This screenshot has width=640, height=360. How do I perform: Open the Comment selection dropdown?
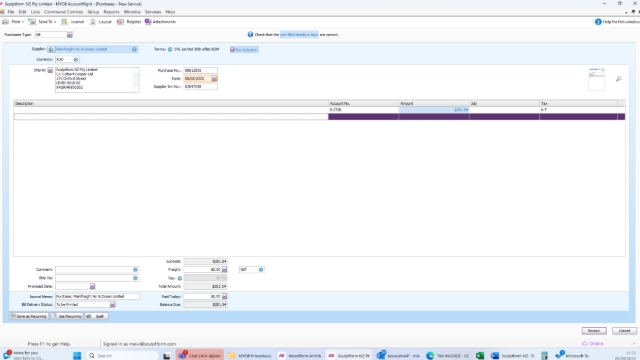pyautogui.click(x=135, y=270)
